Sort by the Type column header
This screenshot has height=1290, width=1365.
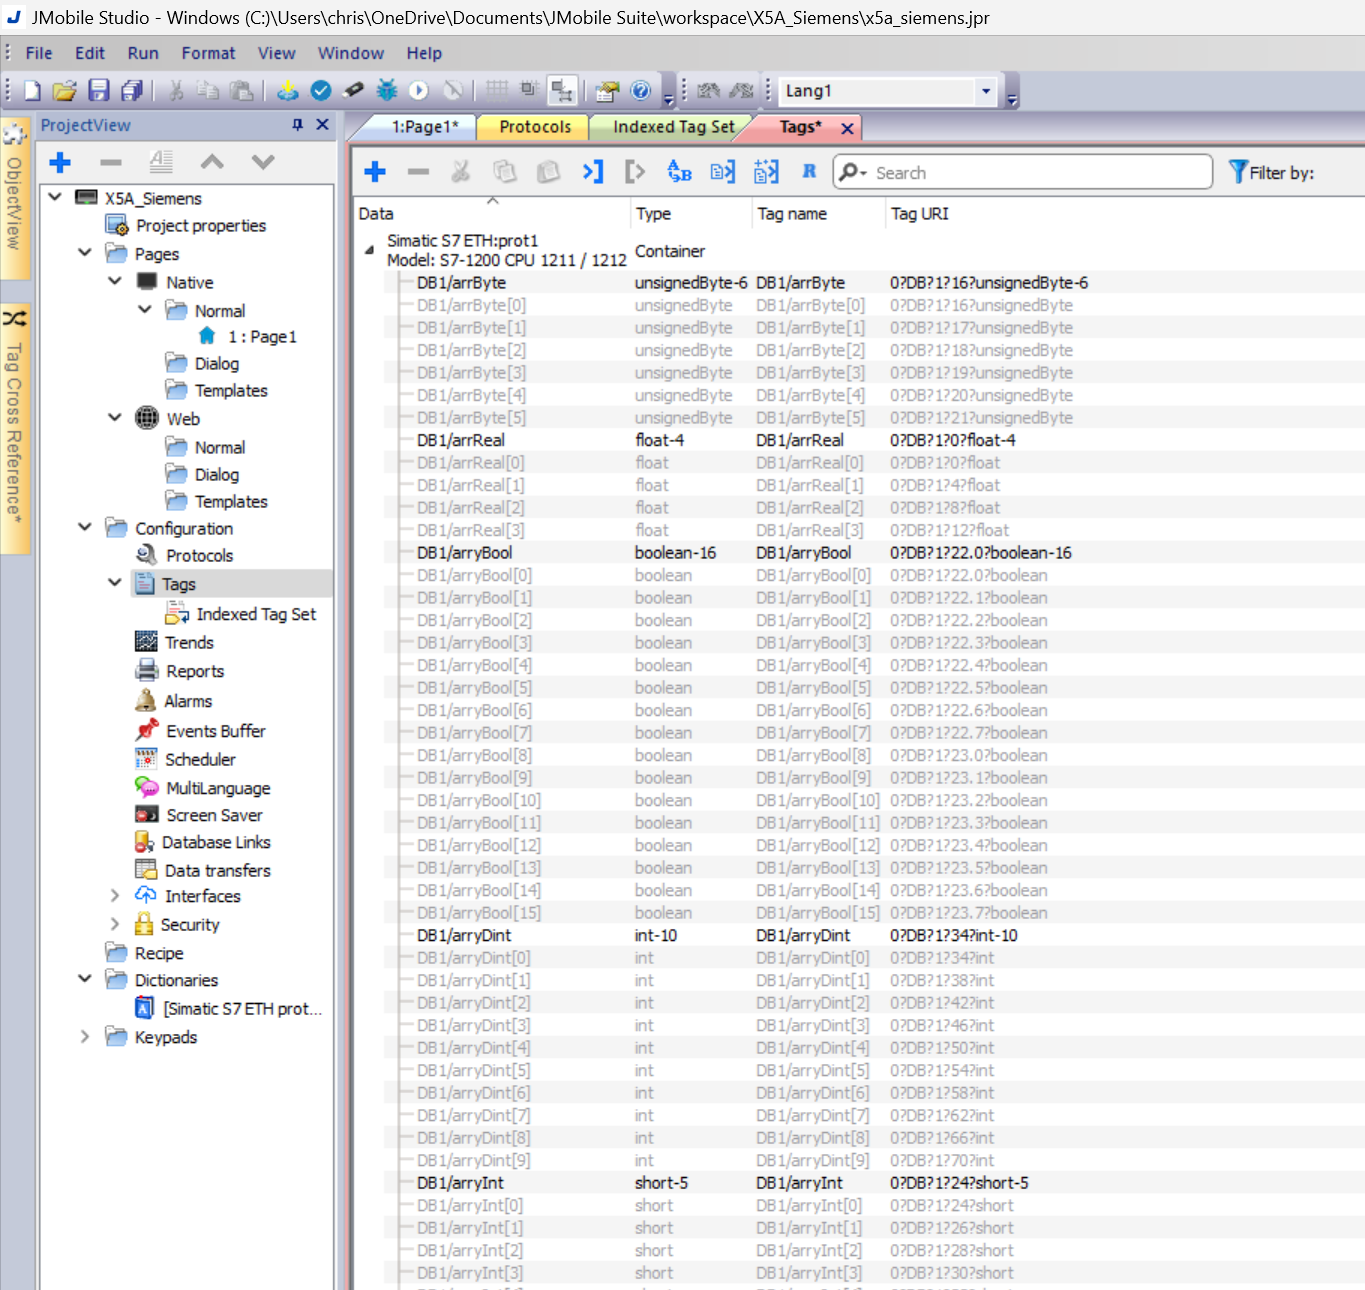(x=691, y=213)
